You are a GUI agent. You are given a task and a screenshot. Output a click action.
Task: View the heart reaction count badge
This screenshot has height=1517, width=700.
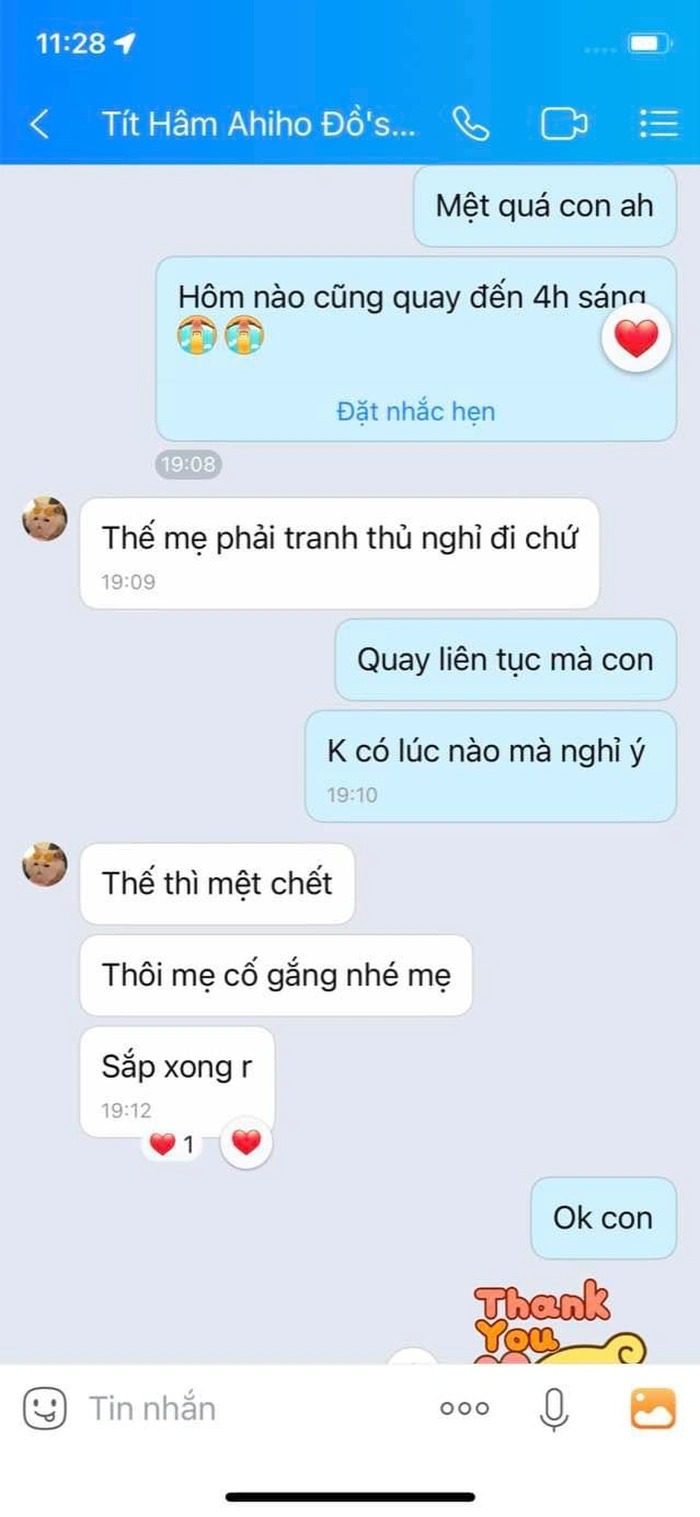tap(172, 1144)
